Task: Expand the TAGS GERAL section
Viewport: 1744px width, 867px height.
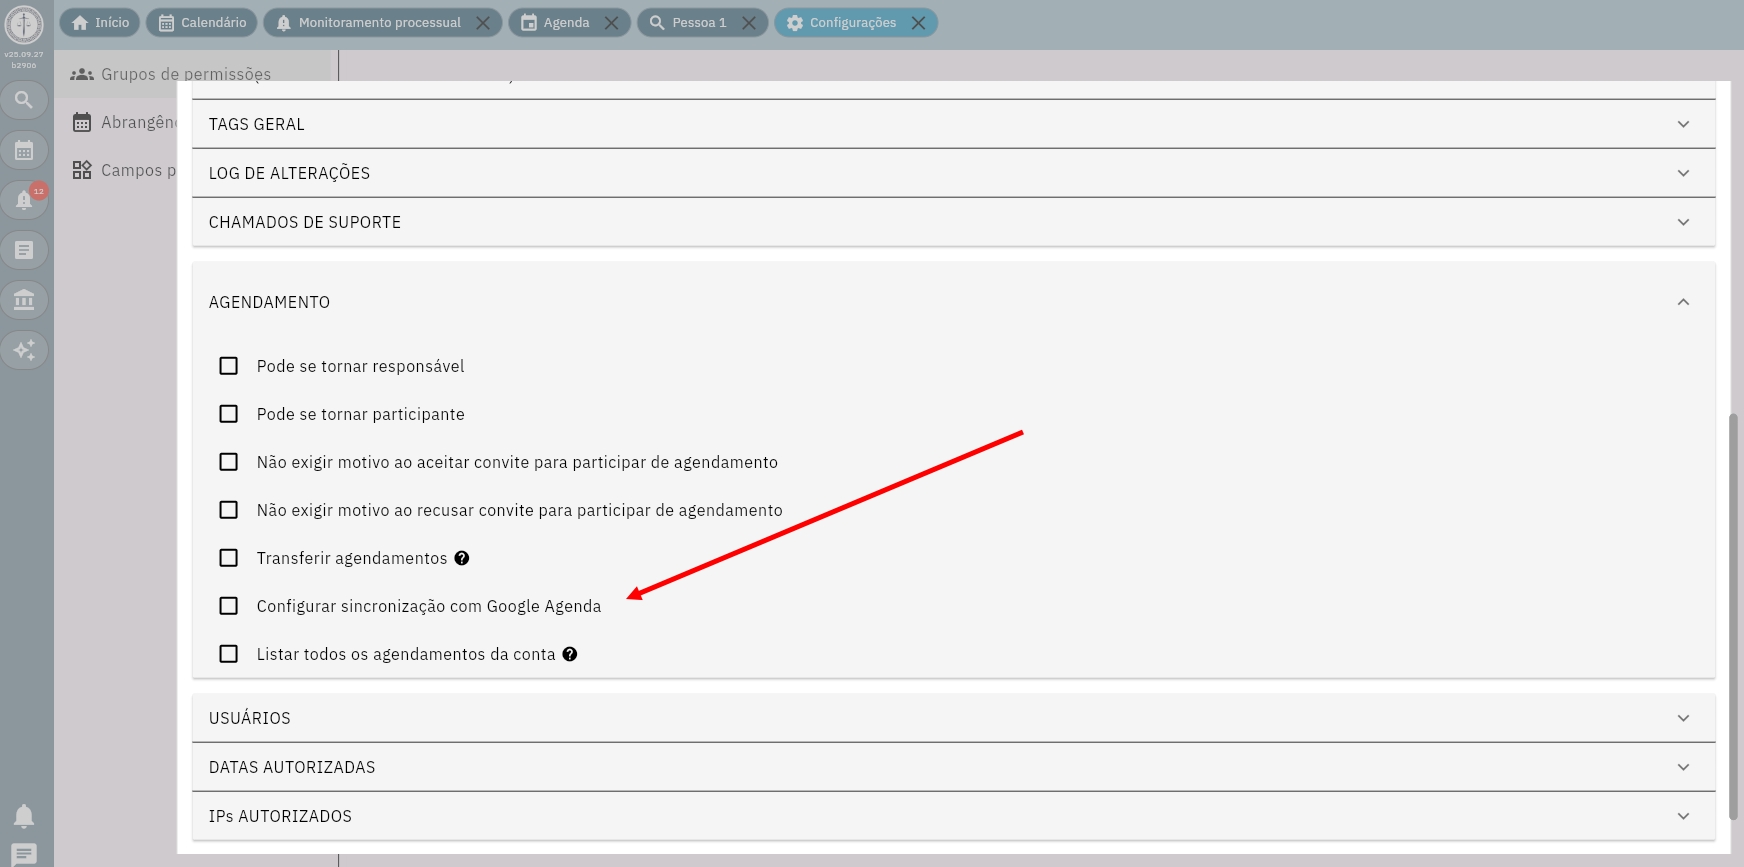Action: click(952, 124)
